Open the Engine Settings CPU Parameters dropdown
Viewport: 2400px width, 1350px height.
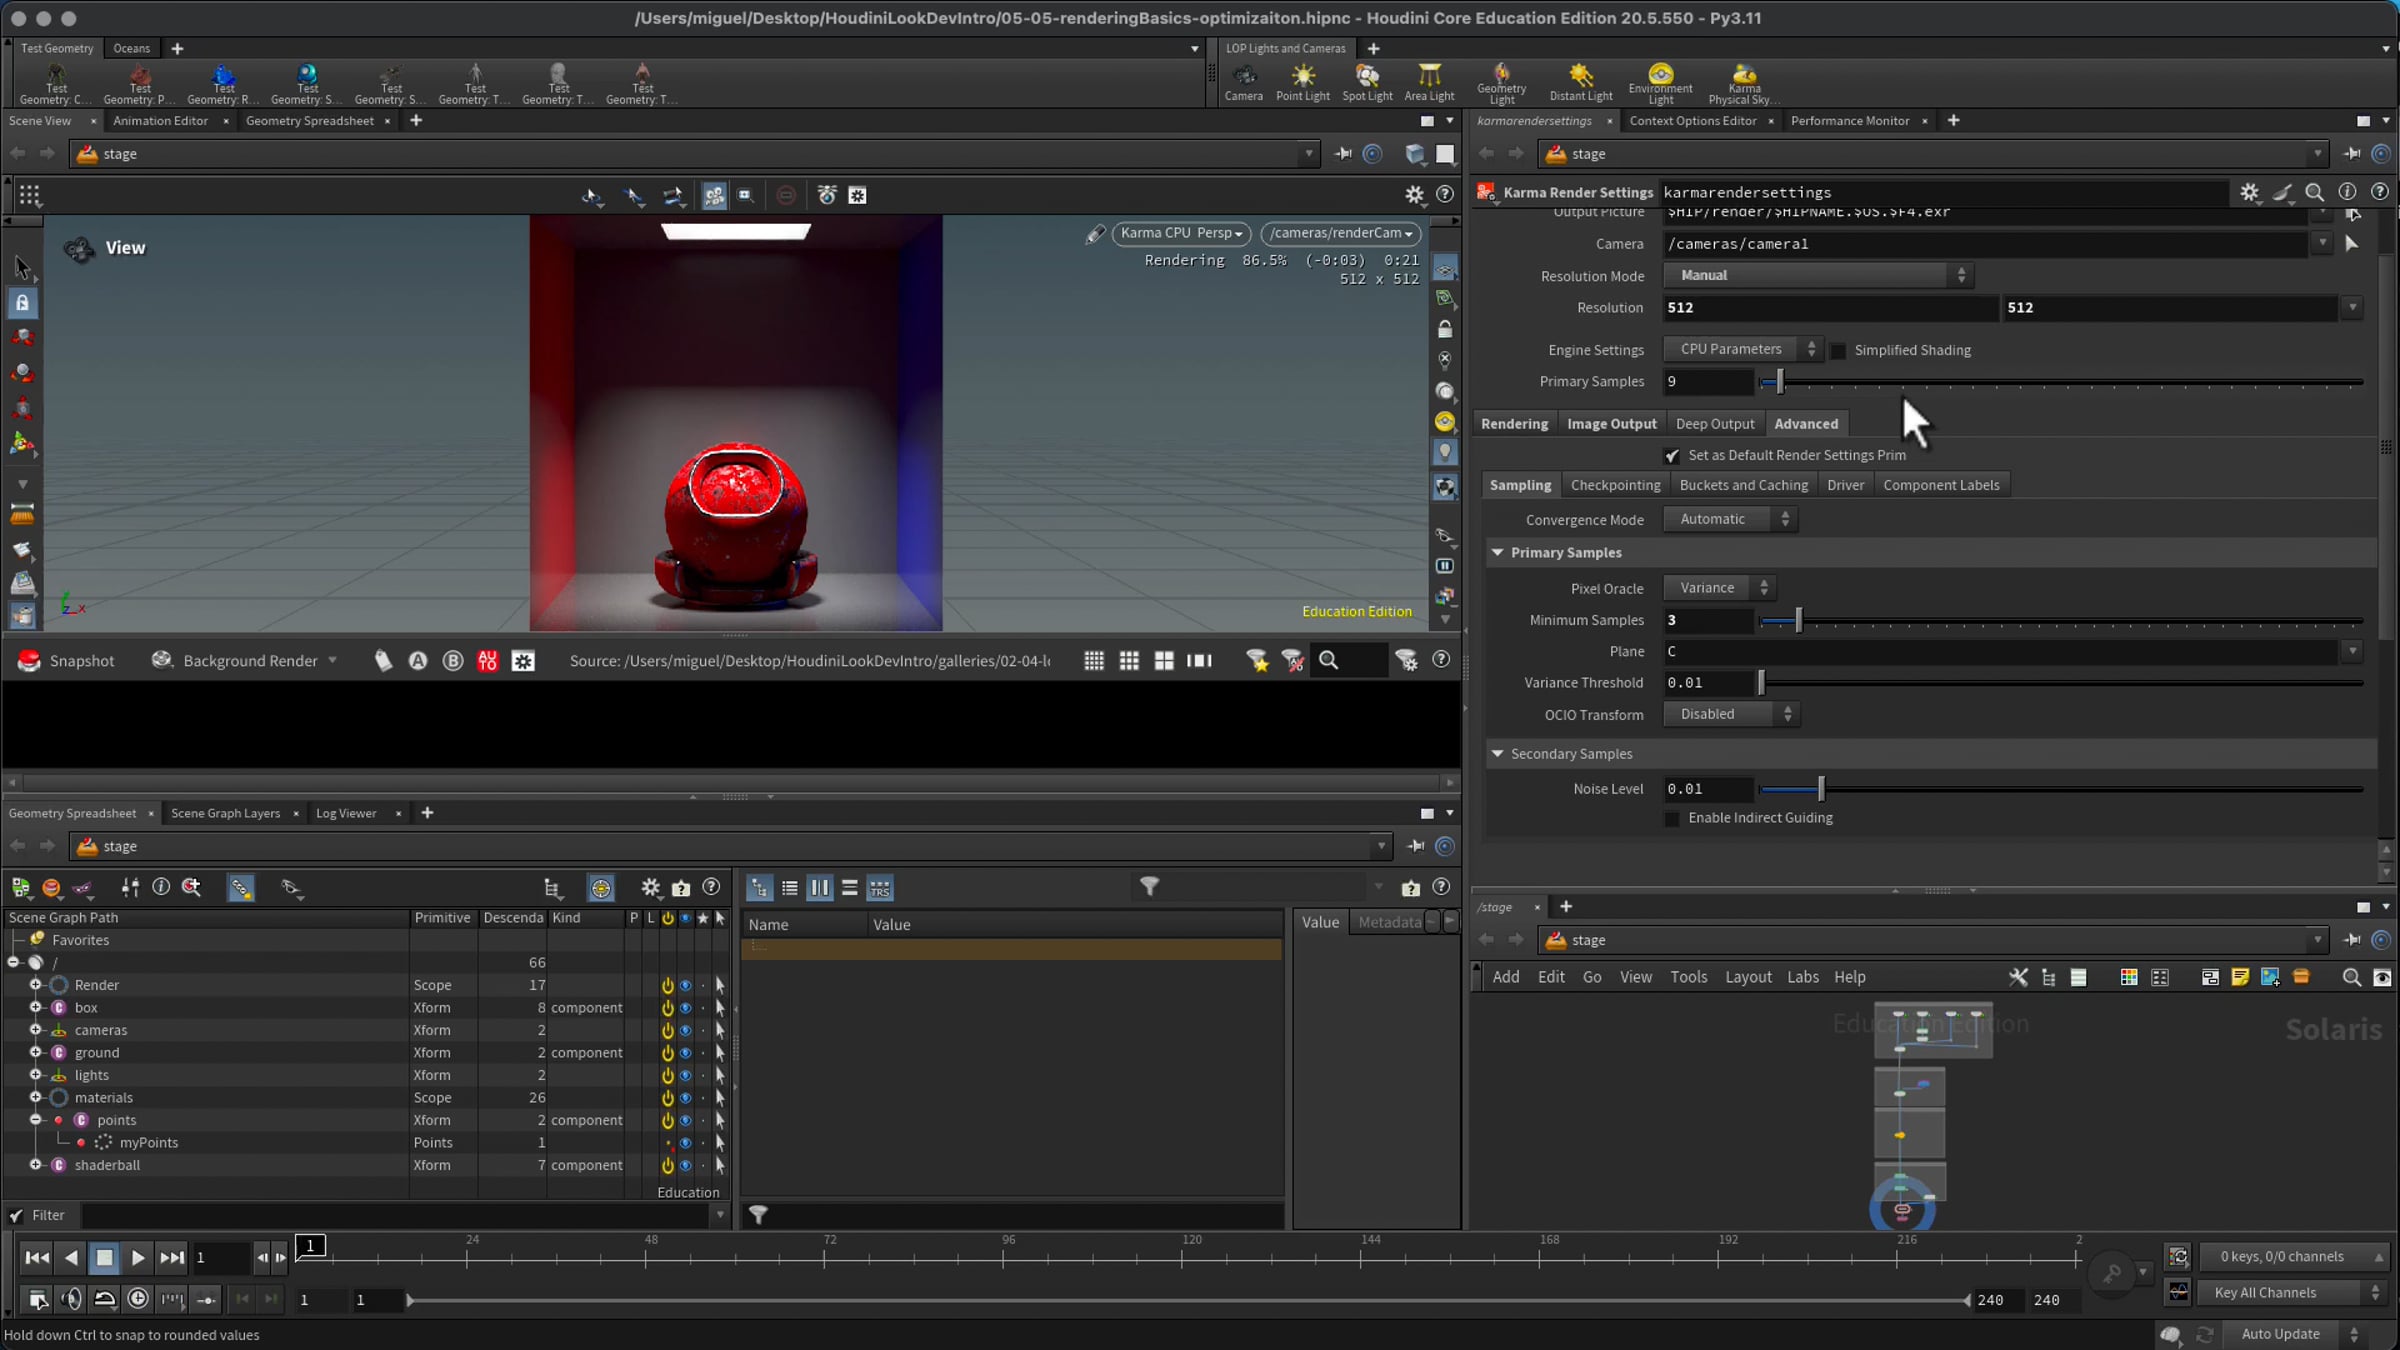pyautogui.click(x=1741, y=349)
